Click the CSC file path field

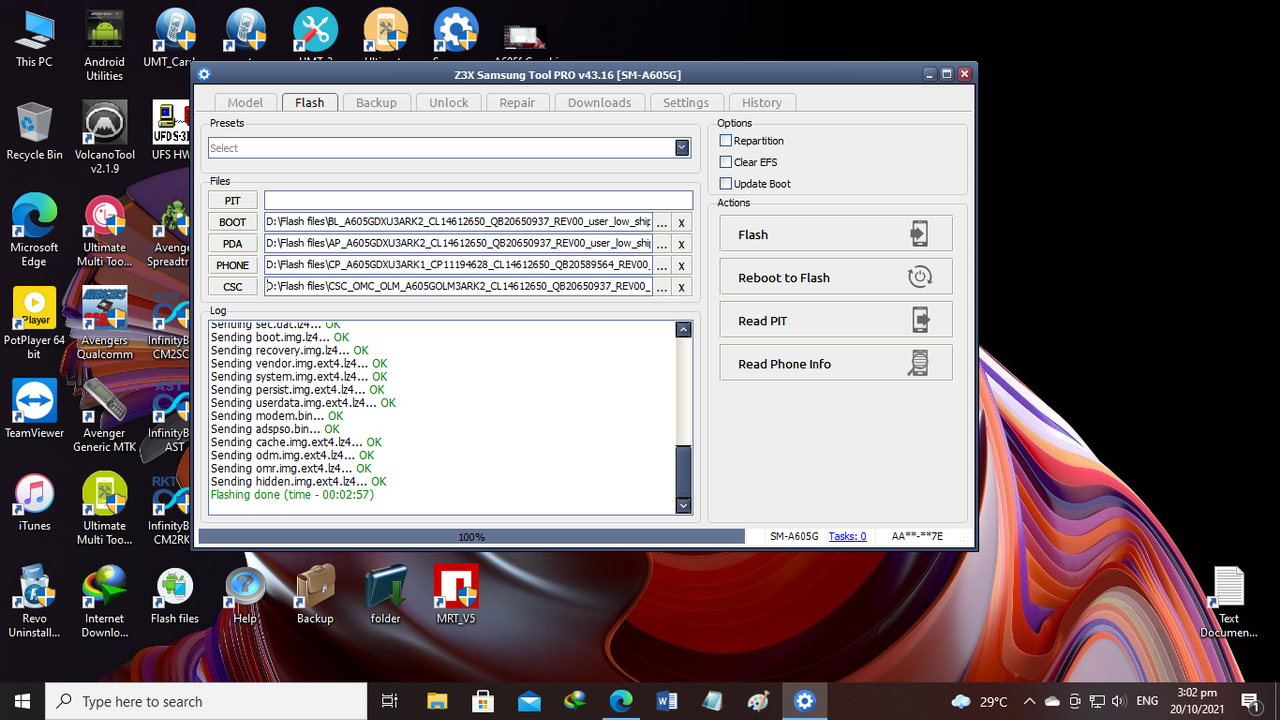[458, 287]
